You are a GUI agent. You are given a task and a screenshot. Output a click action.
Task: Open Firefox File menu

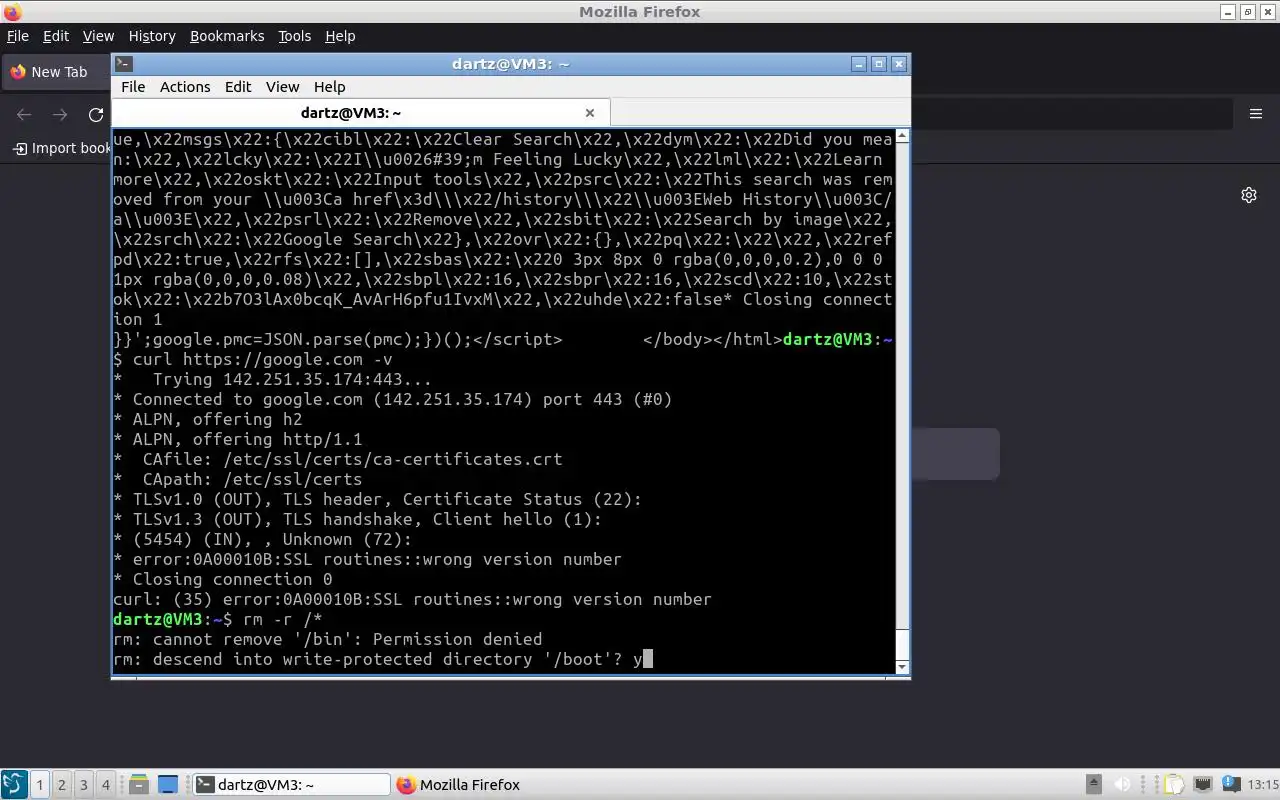pos(18,36)
